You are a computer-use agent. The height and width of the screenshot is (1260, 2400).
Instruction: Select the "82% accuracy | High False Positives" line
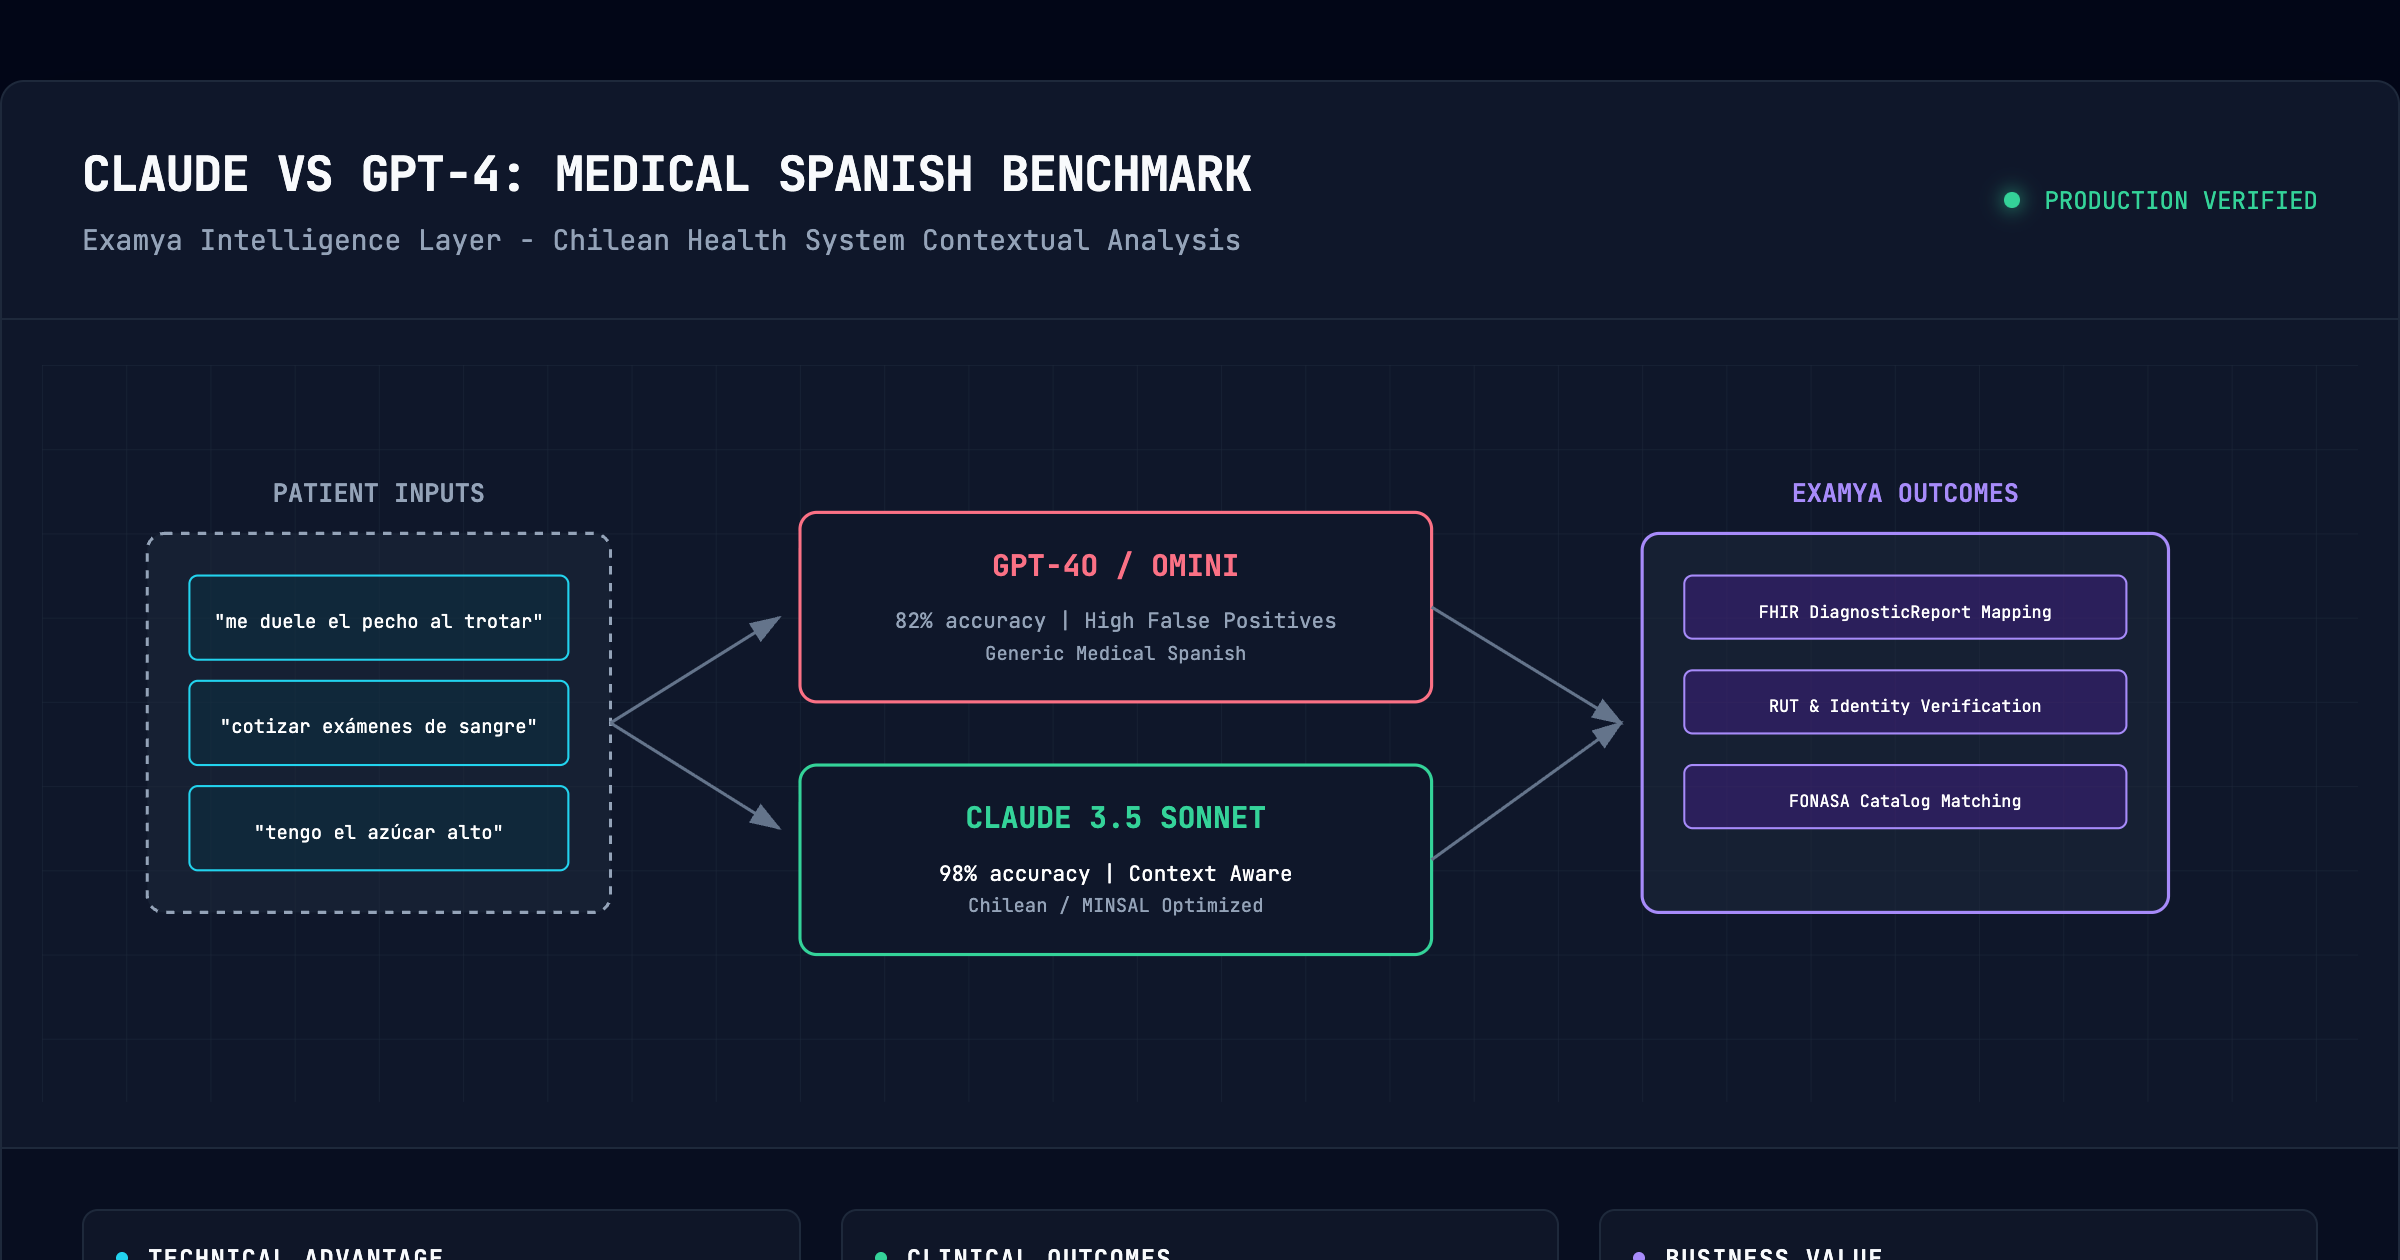click(x=1115, y=621)
